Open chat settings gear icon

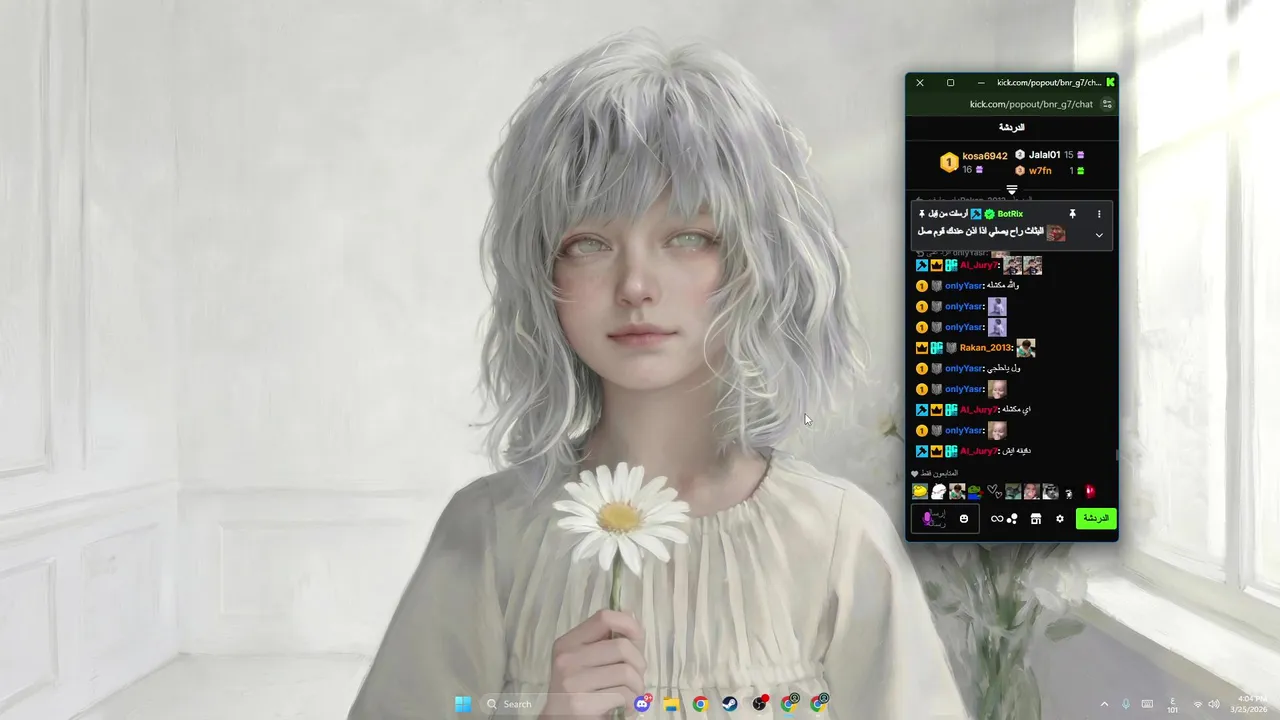point(1060,519)
